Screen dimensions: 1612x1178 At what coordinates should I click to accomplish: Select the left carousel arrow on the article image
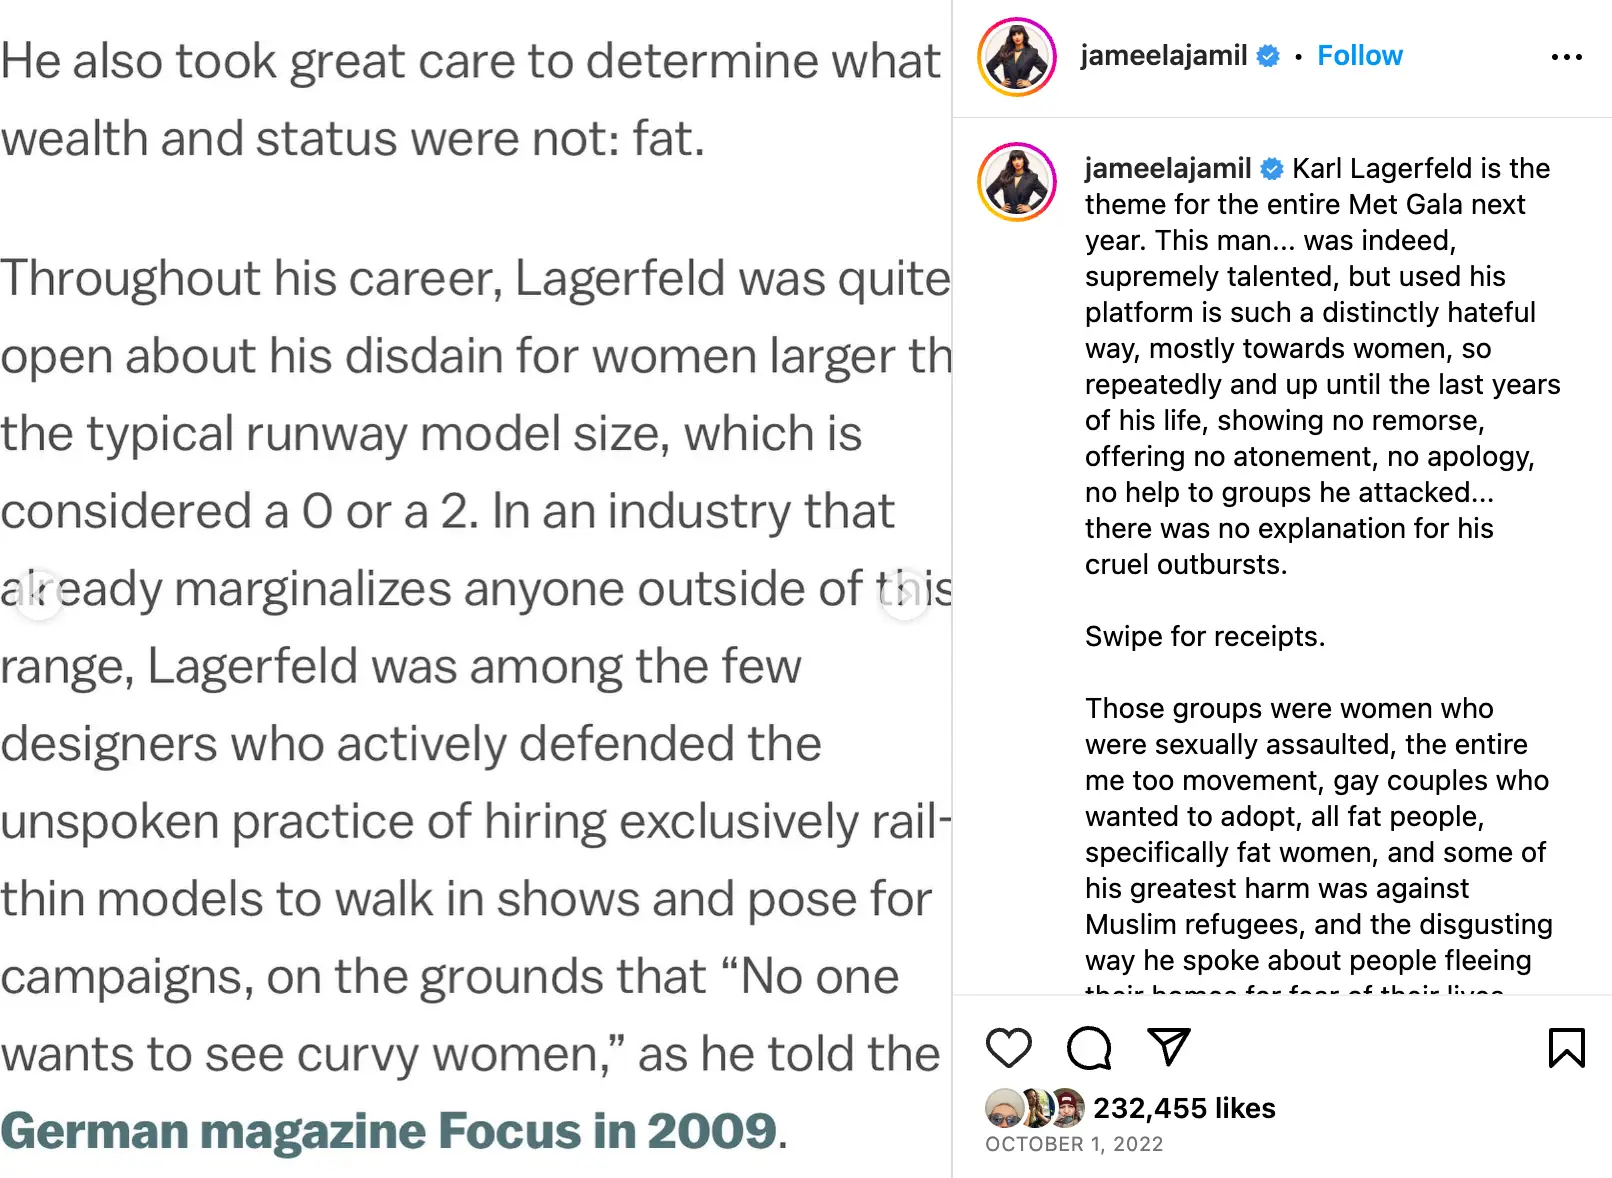click(x=40, y=594)
